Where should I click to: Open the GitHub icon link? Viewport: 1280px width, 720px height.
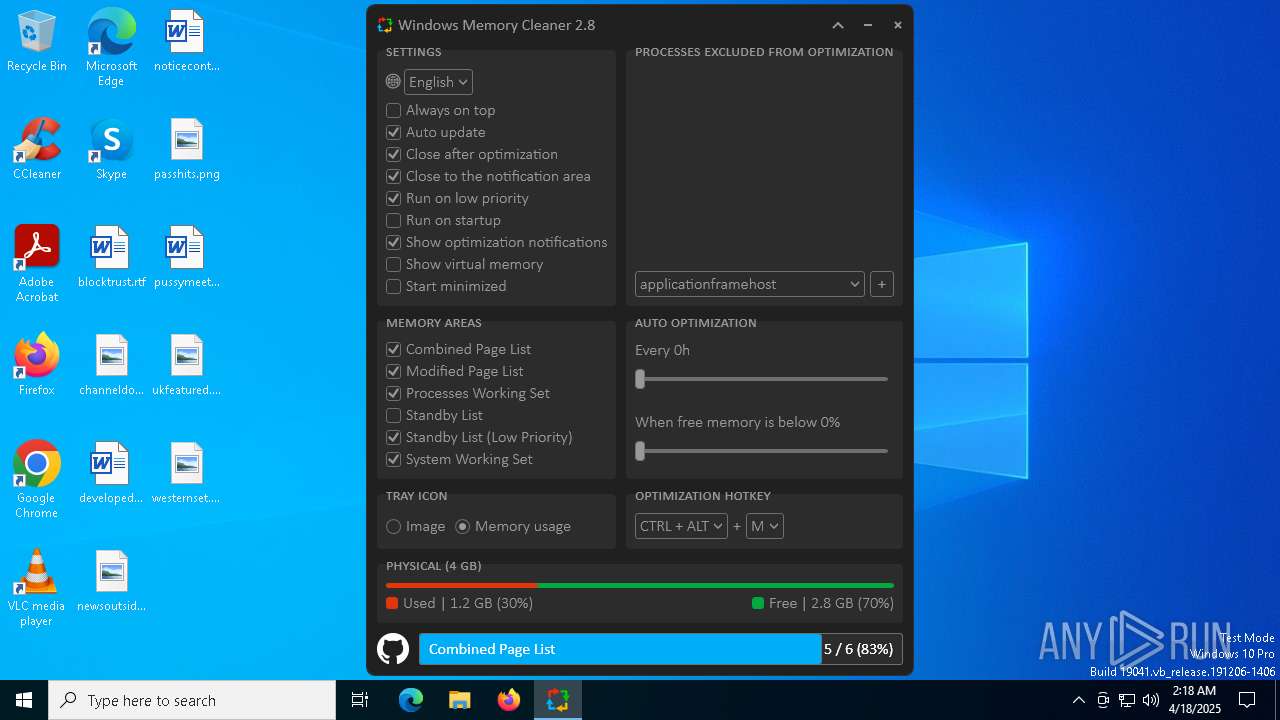[x=393, y=649]
